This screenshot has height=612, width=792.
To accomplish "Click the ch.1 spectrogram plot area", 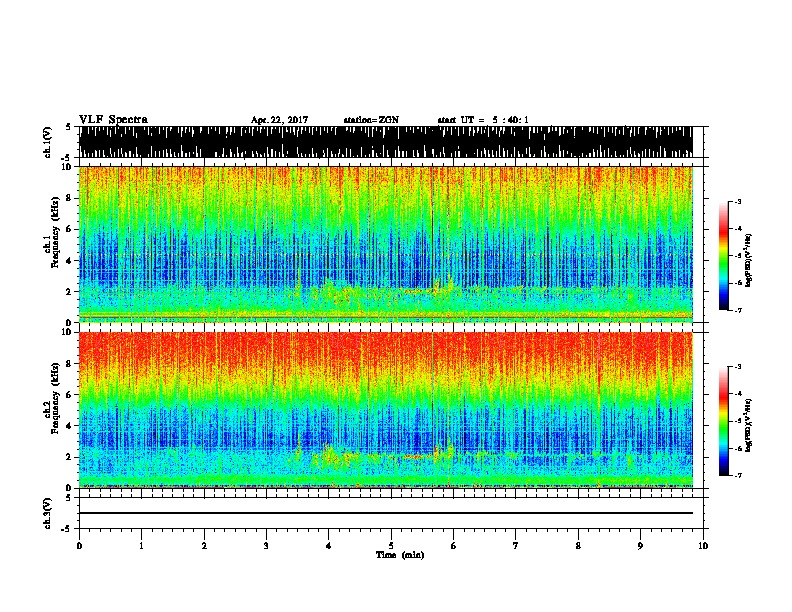I will (386, 244).
